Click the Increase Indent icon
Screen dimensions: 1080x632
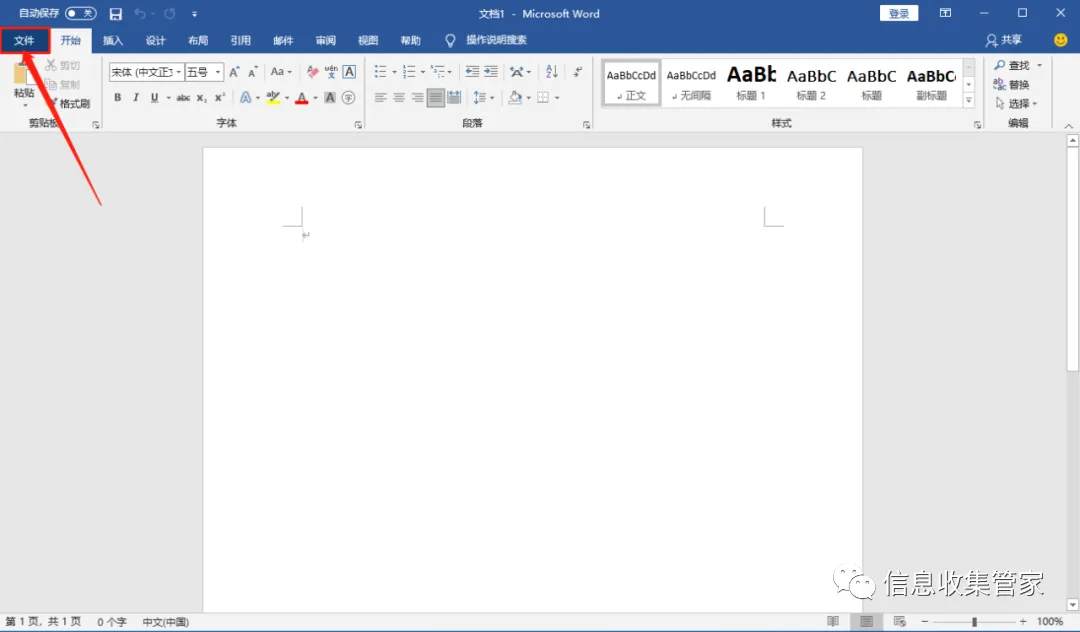(491, 72)
